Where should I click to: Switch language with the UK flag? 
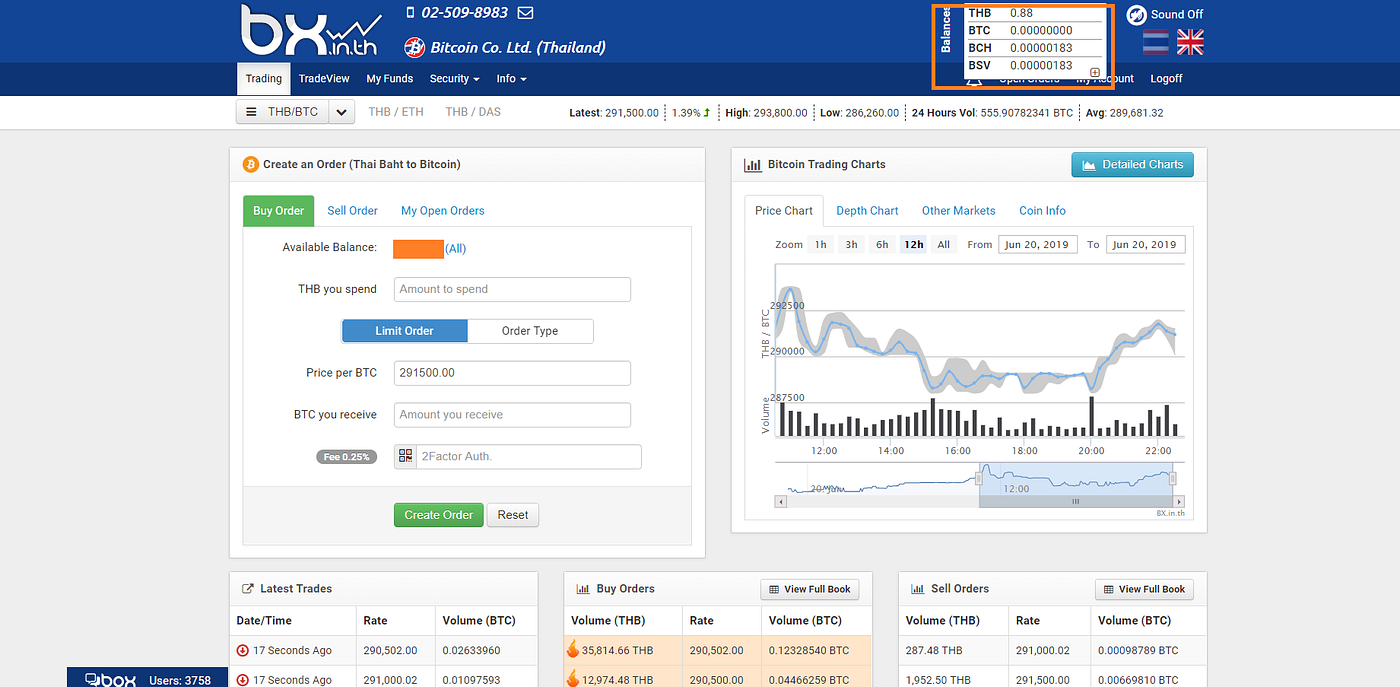click(1190, 42)
